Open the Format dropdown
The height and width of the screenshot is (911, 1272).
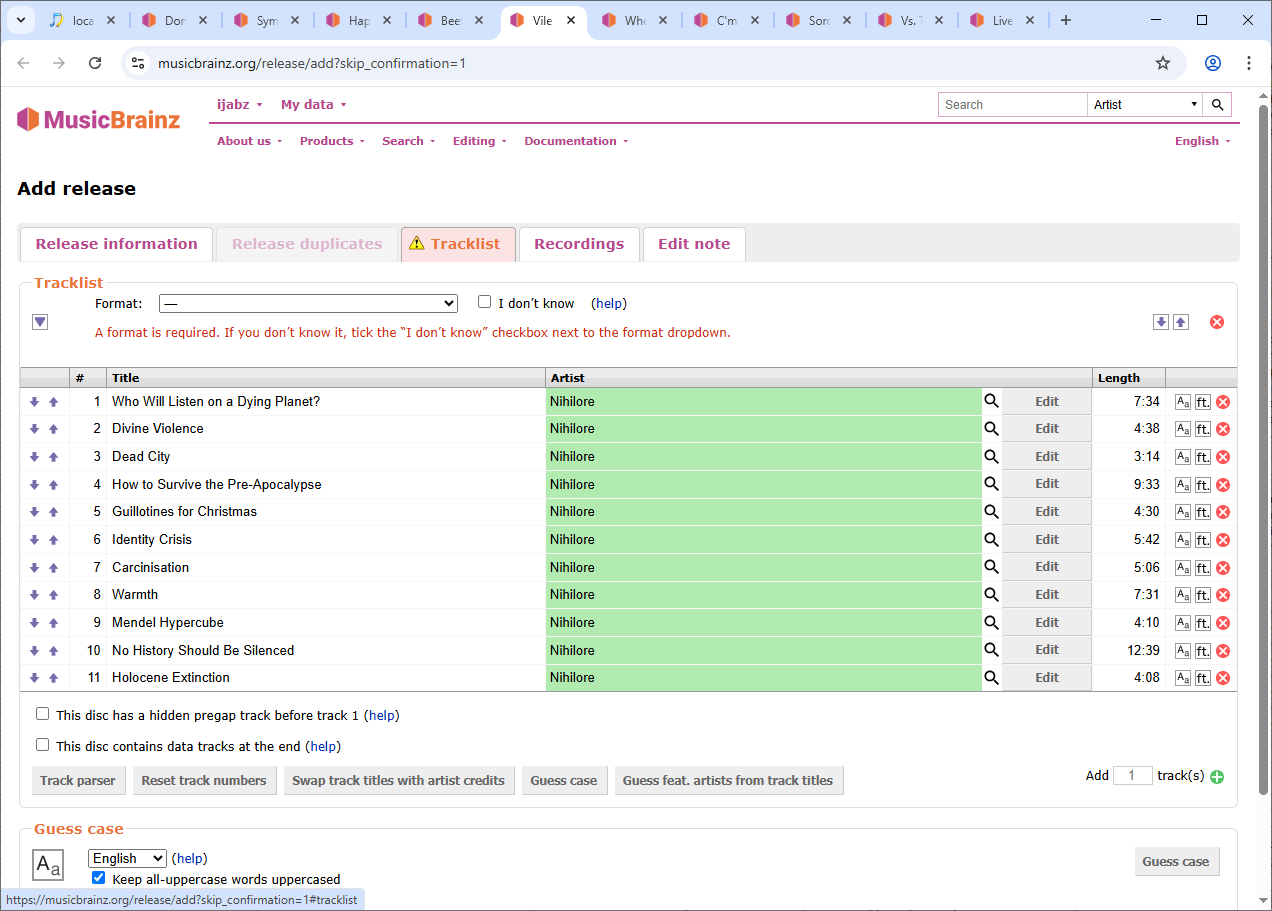point(308,303)
